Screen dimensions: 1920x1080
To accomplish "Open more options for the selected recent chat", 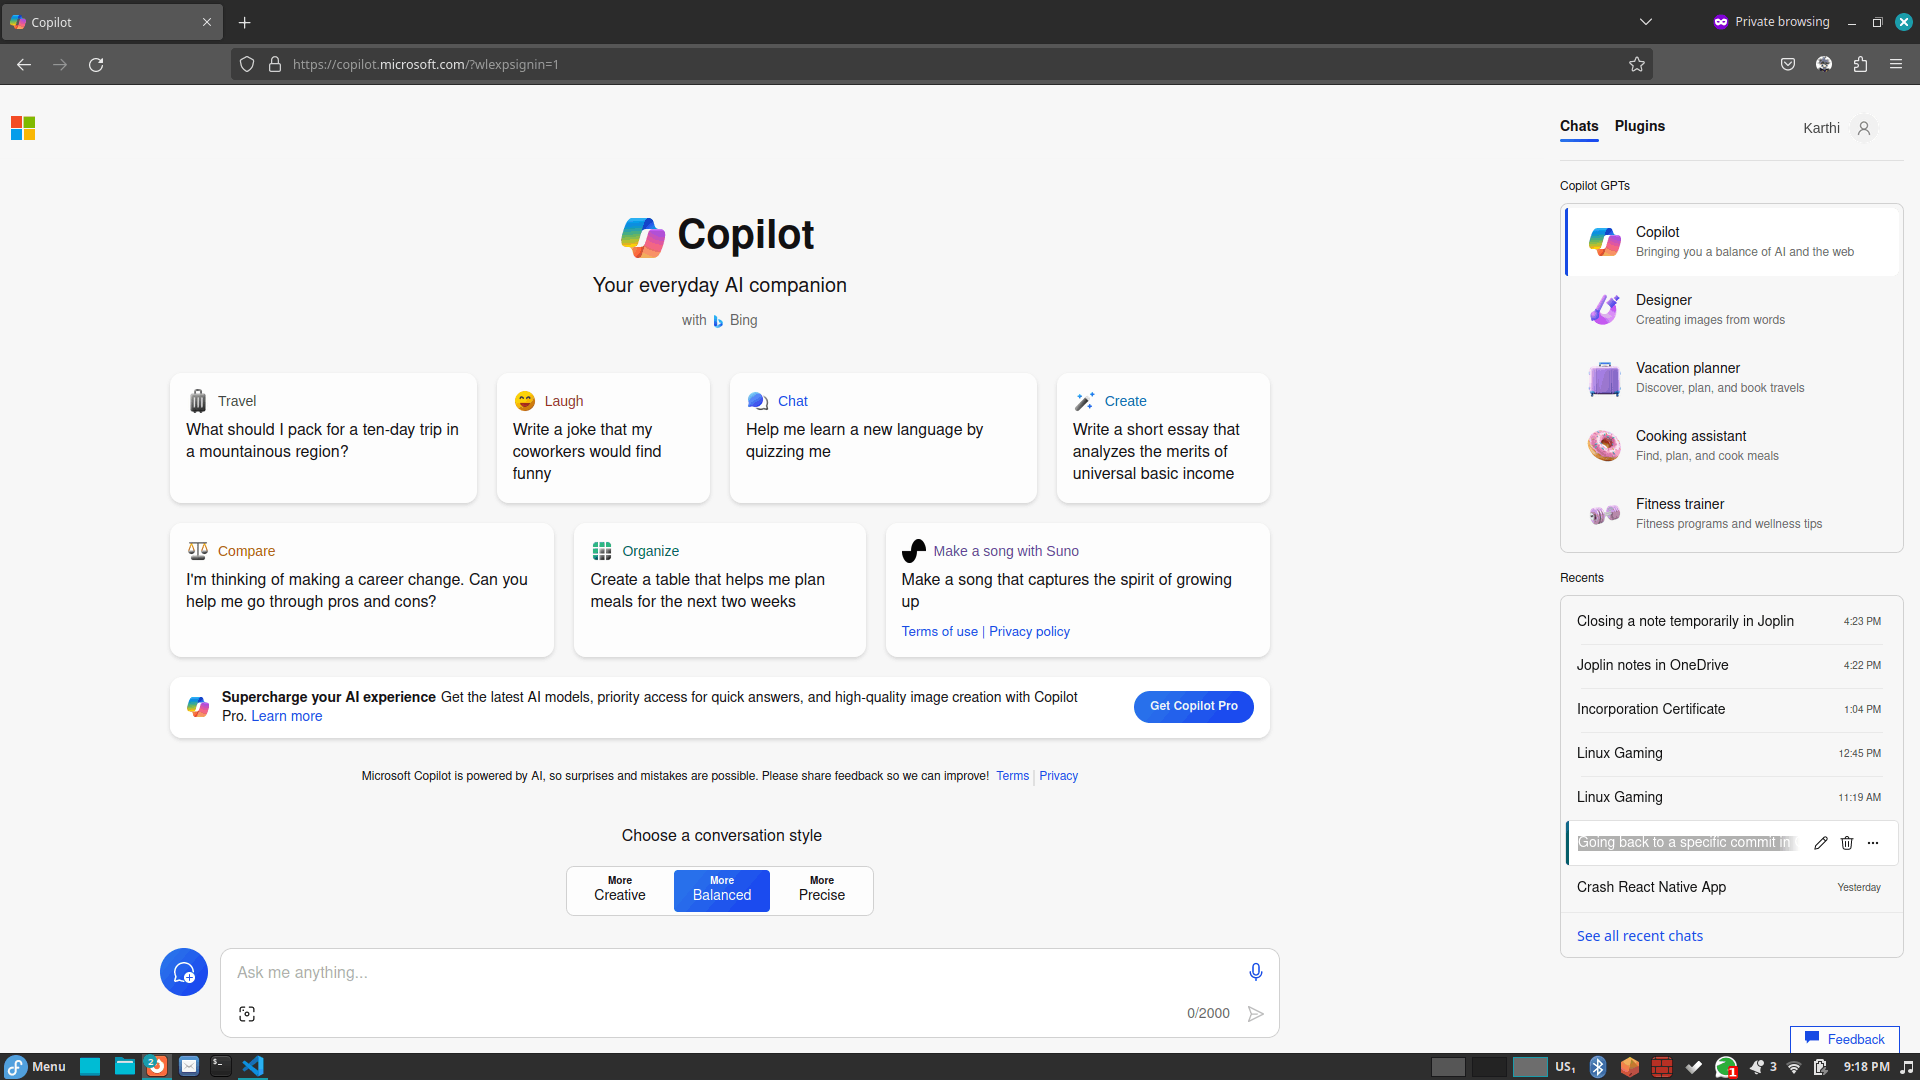I will (x=1873, y=843).
